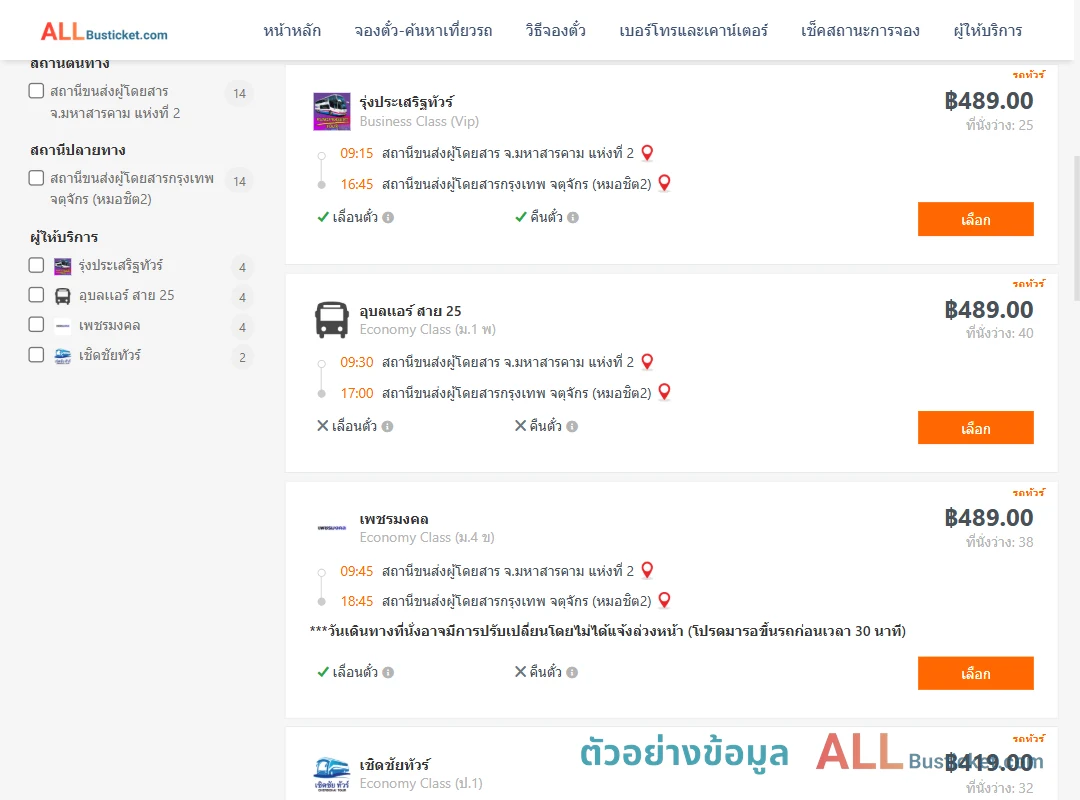The width and height of the screenshot is (1080, 800).
Task: Select the 09:45 เพชรมงคล trip with เลือก
Action: coord(975,673)
